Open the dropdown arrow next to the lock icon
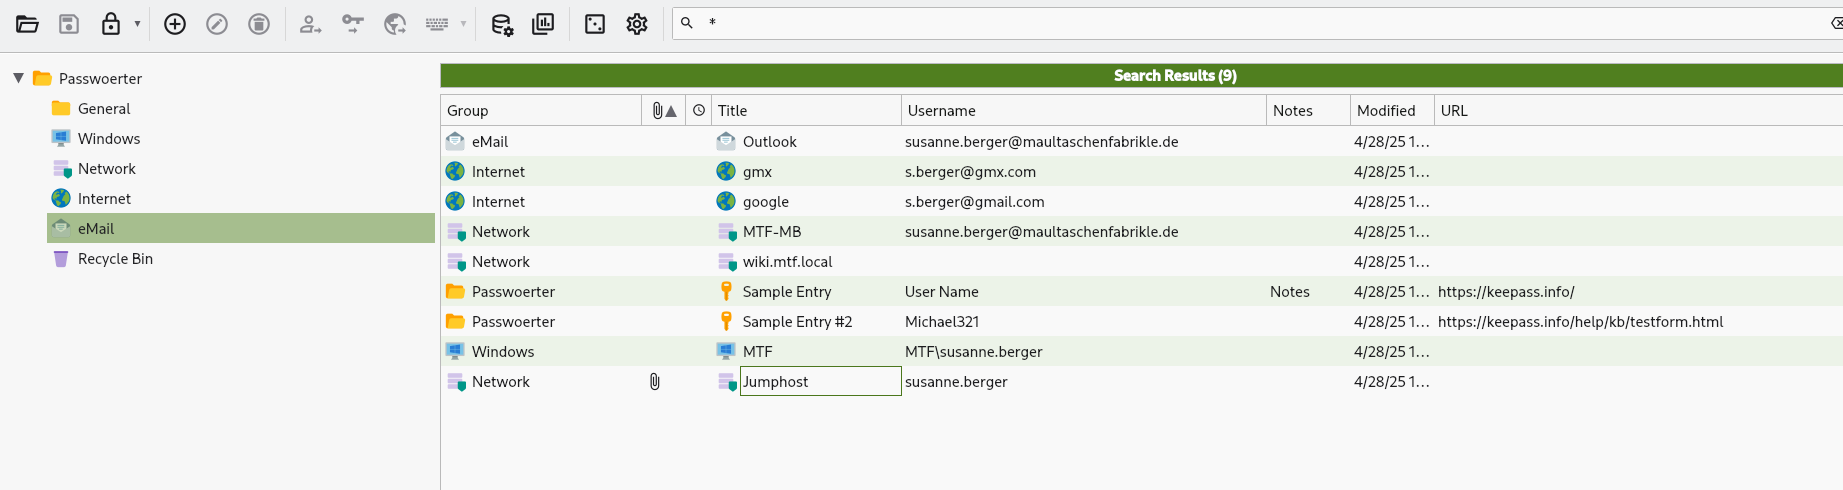The image size is (1843, 490). click(x=137, y=24)
